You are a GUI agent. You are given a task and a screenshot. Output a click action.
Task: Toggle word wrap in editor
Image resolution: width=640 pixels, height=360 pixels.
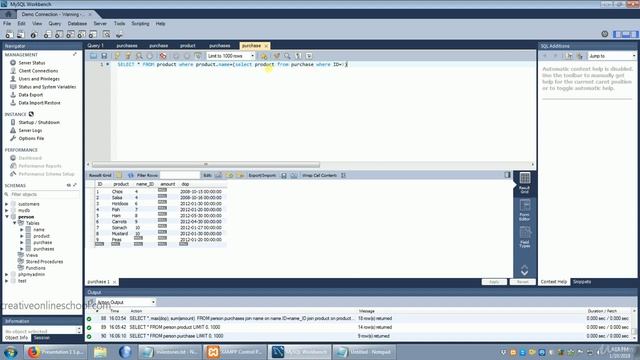click(309, 56)
